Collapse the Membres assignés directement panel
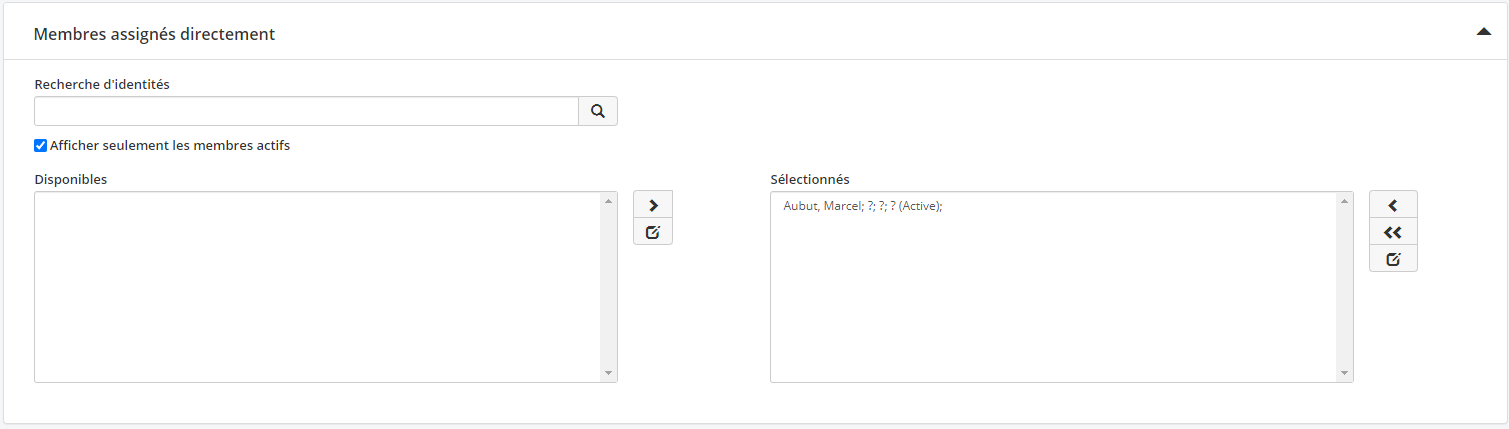This screenshot has width=1509, height=429. pos(1483,32)
